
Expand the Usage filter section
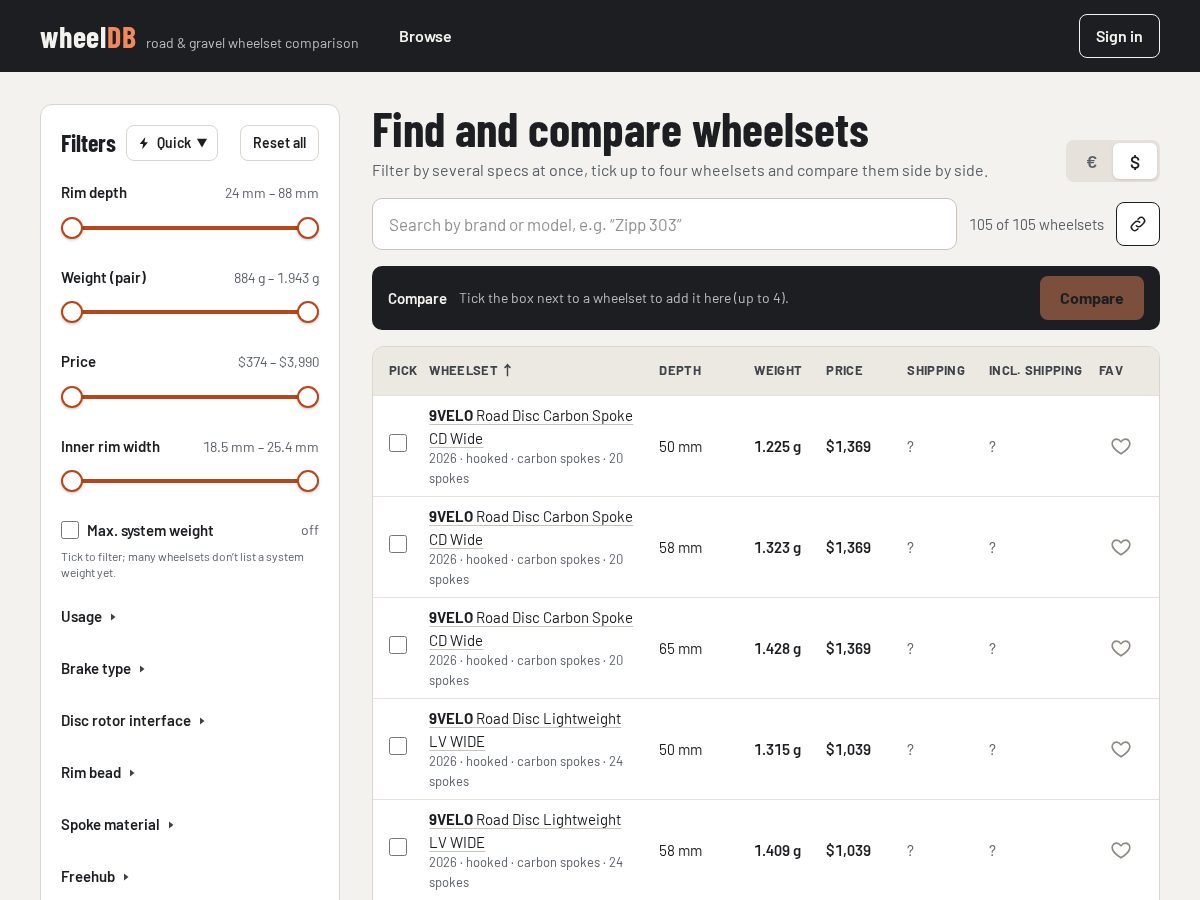[x=89, y=617]
